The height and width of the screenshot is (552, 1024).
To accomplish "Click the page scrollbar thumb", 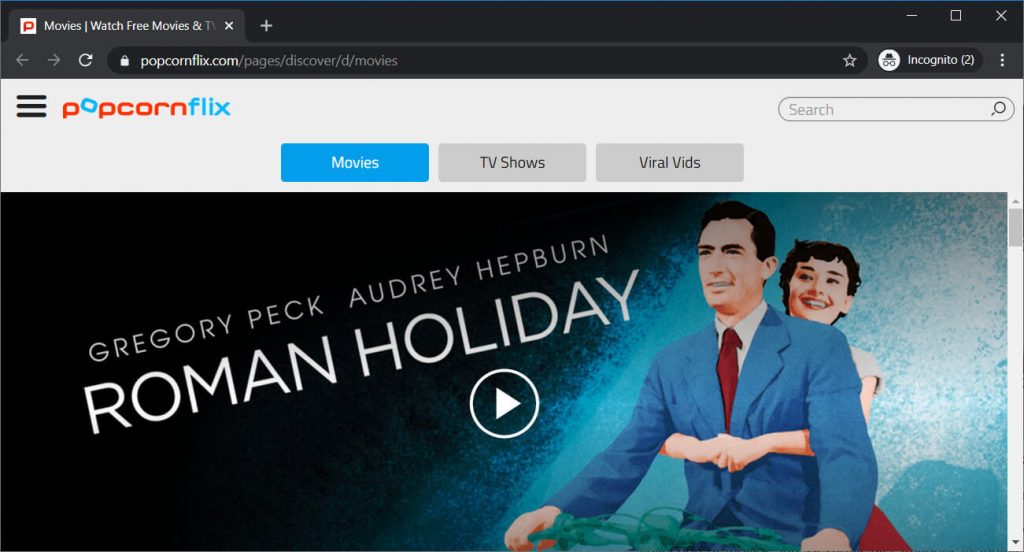I will pyautogui.click(x=1016, y=227).
